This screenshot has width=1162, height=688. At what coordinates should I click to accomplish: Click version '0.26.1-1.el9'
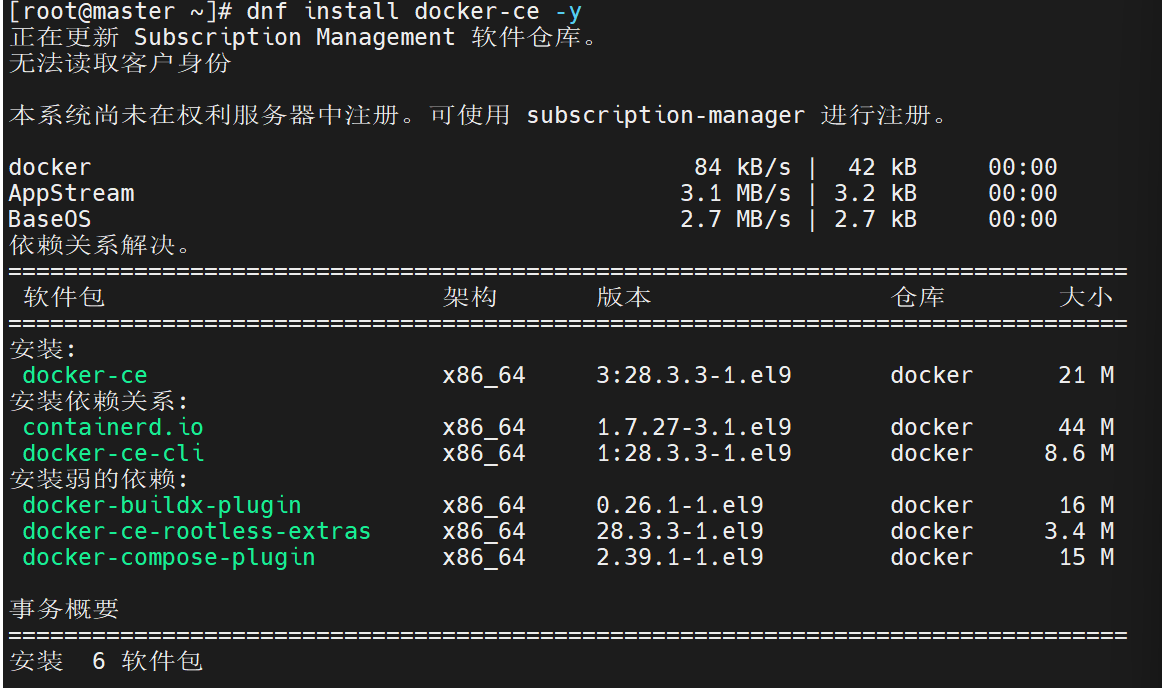click(680, 506)
